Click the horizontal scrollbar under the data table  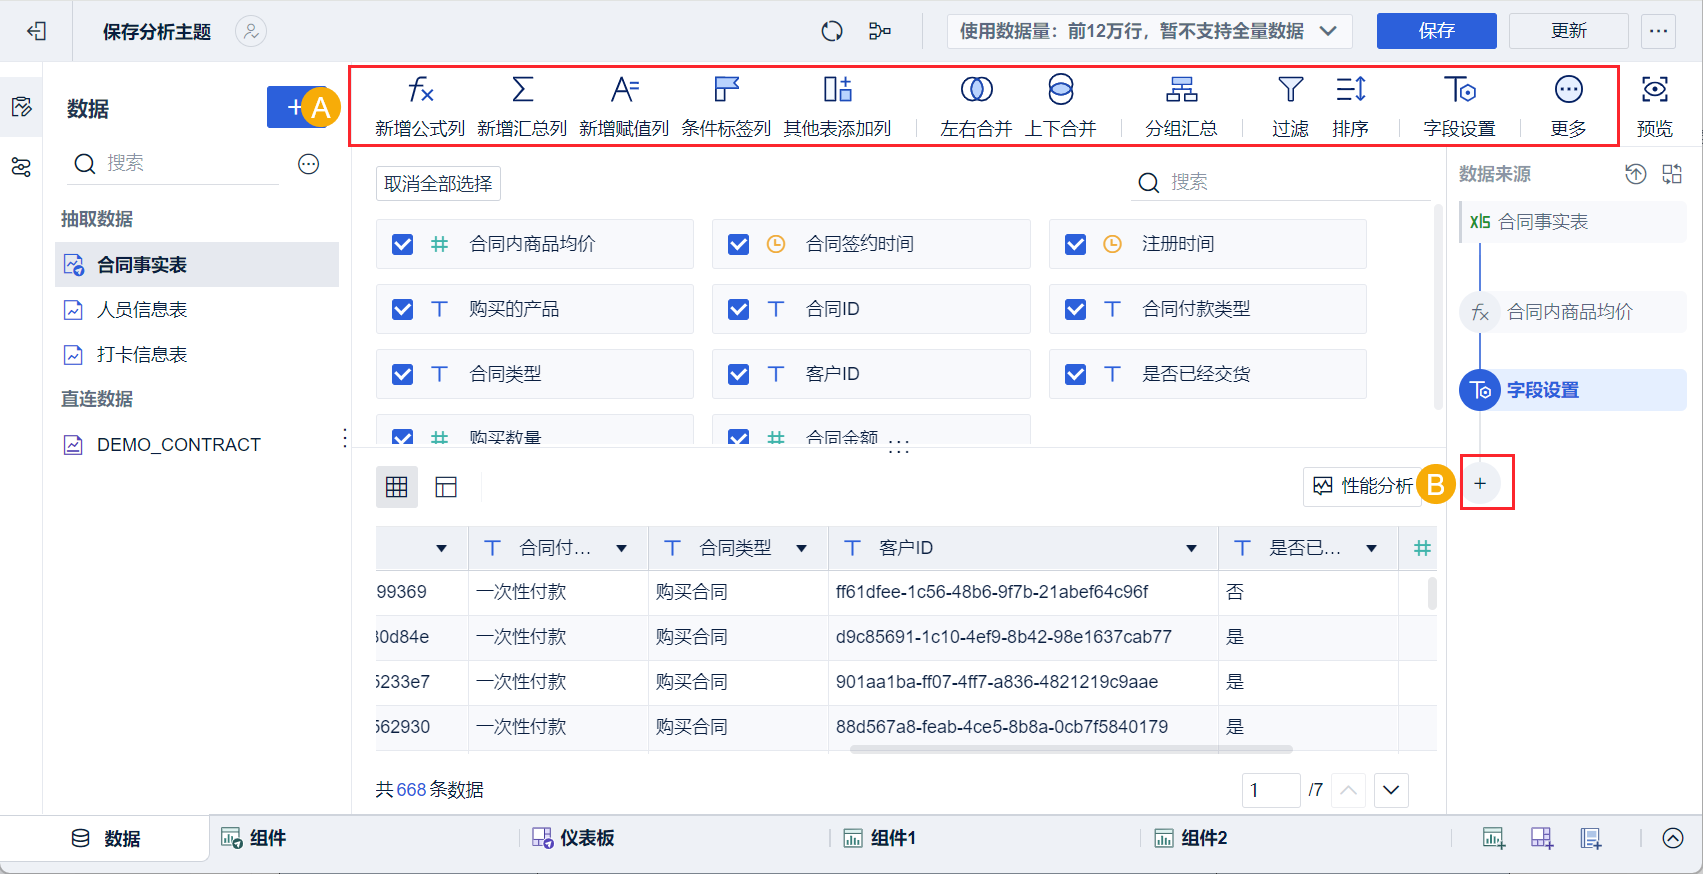click(1071, 749)
